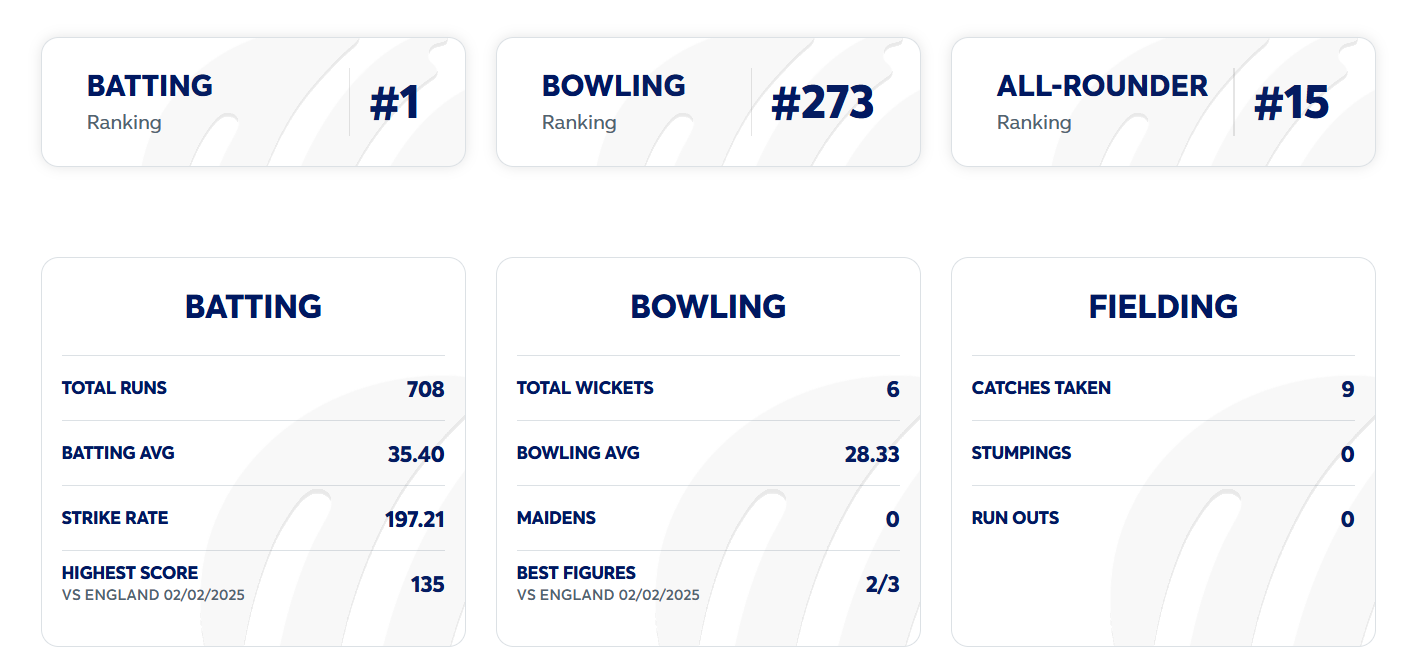Click the Batting Ranking card title
This screenshot has width=1410, height=672.
click(x=150, y=86)
